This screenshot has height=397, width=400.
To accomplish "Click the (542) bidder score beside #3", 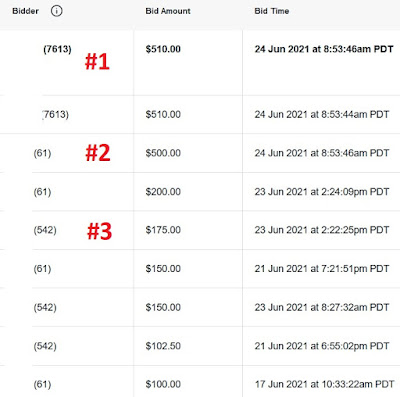I will pyautogui.click(x=45, y=230).
